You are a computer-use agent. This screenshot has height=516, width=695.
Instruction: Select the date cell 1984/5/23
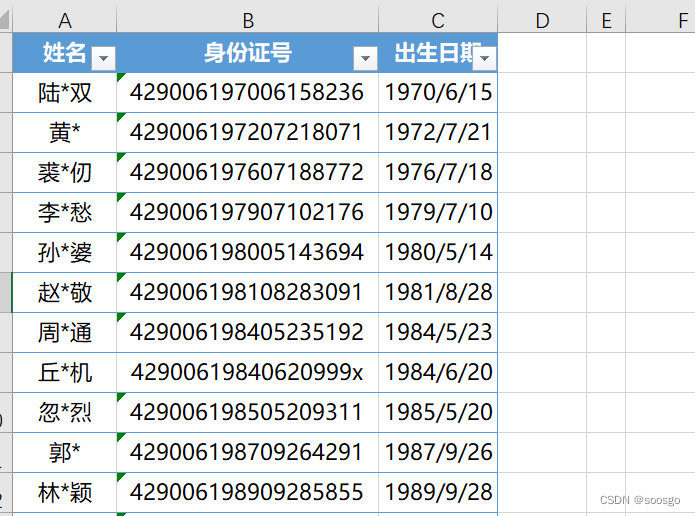[438, 332]
